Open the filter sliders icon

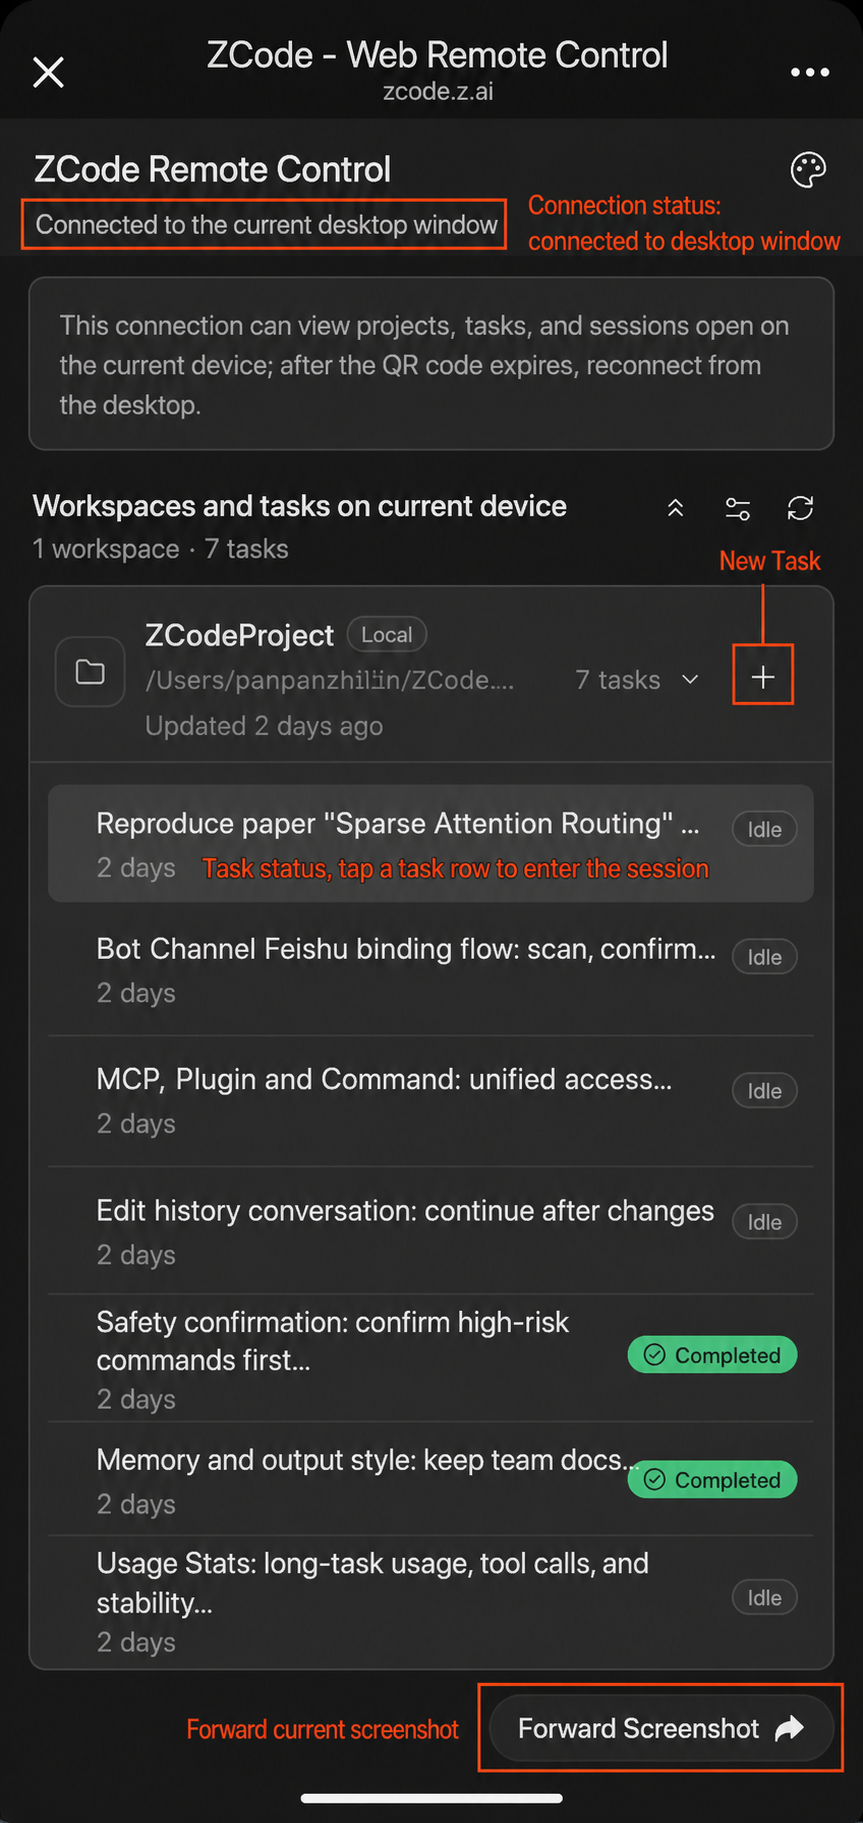click(738, 508)
